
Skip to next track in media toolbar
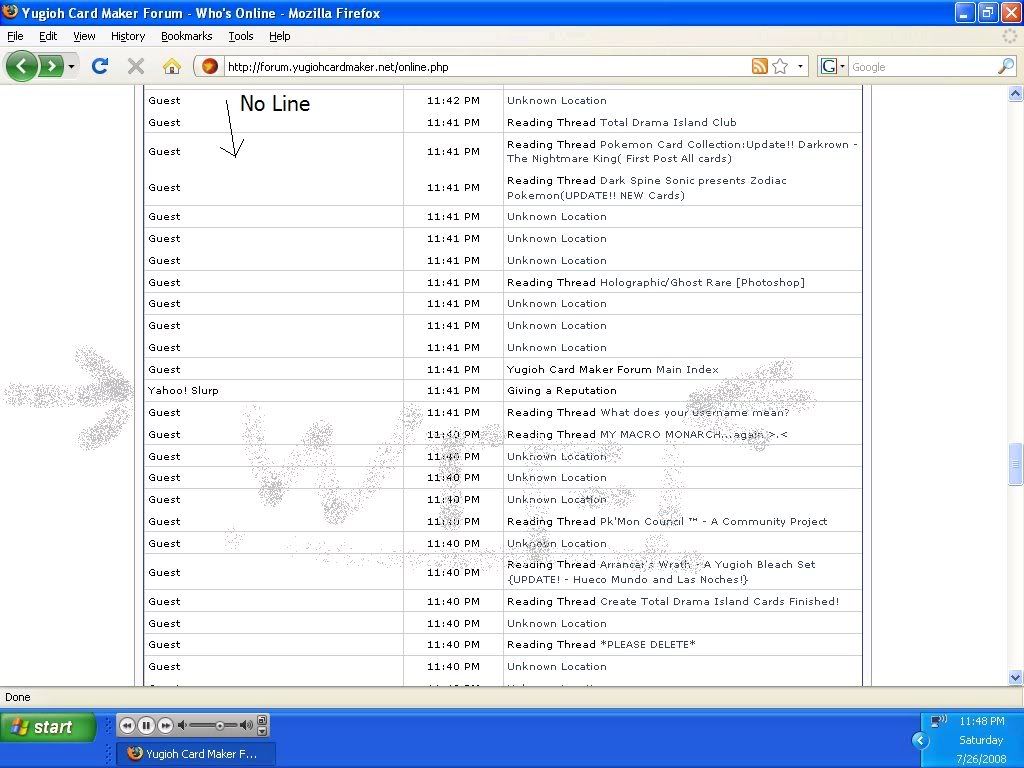(x=166, y=725)
